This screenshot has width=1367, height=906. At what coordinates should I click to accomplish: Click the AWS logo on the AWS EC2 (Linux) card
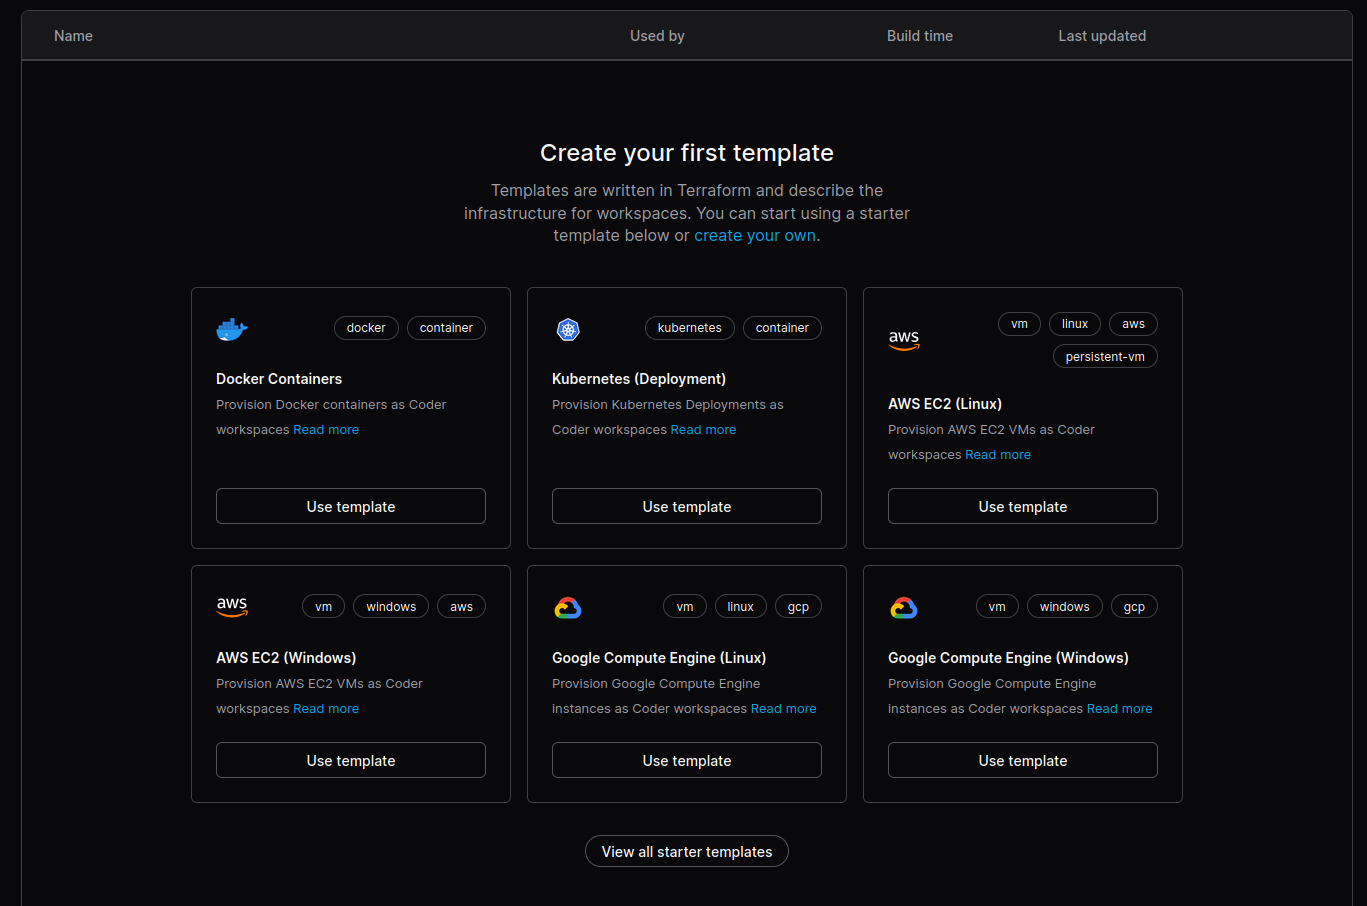(904, 340)
